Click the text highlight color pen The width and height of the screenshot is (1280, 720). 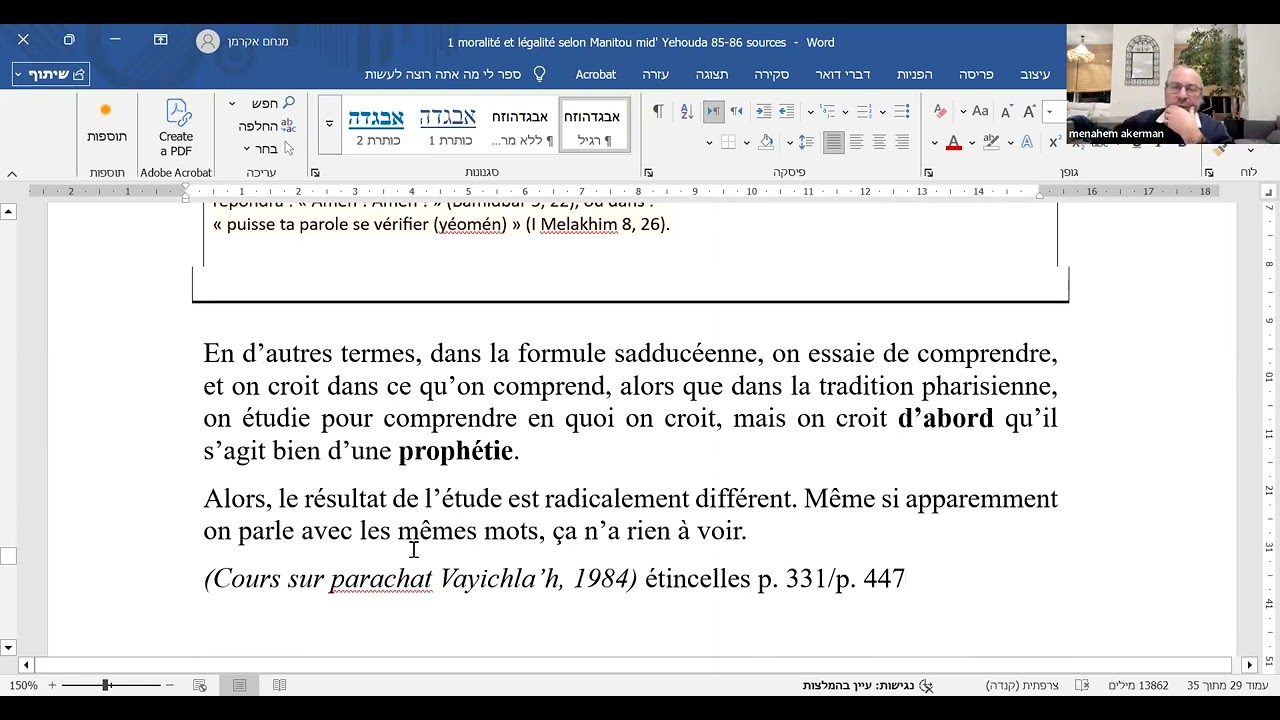coord(992,142)
